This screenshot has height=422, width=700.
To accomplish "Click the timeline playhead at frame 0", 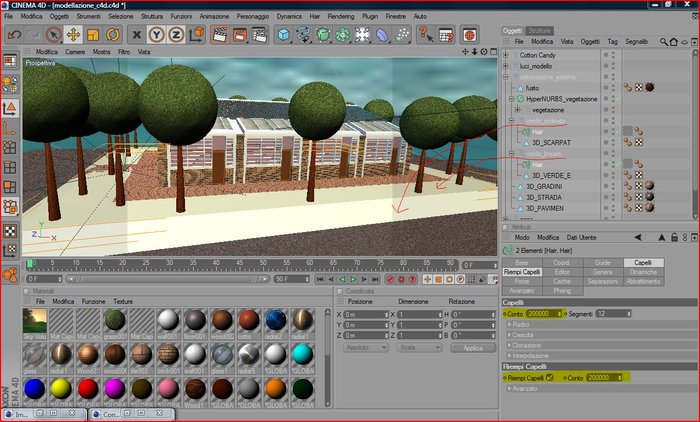I will coord(30,263).
